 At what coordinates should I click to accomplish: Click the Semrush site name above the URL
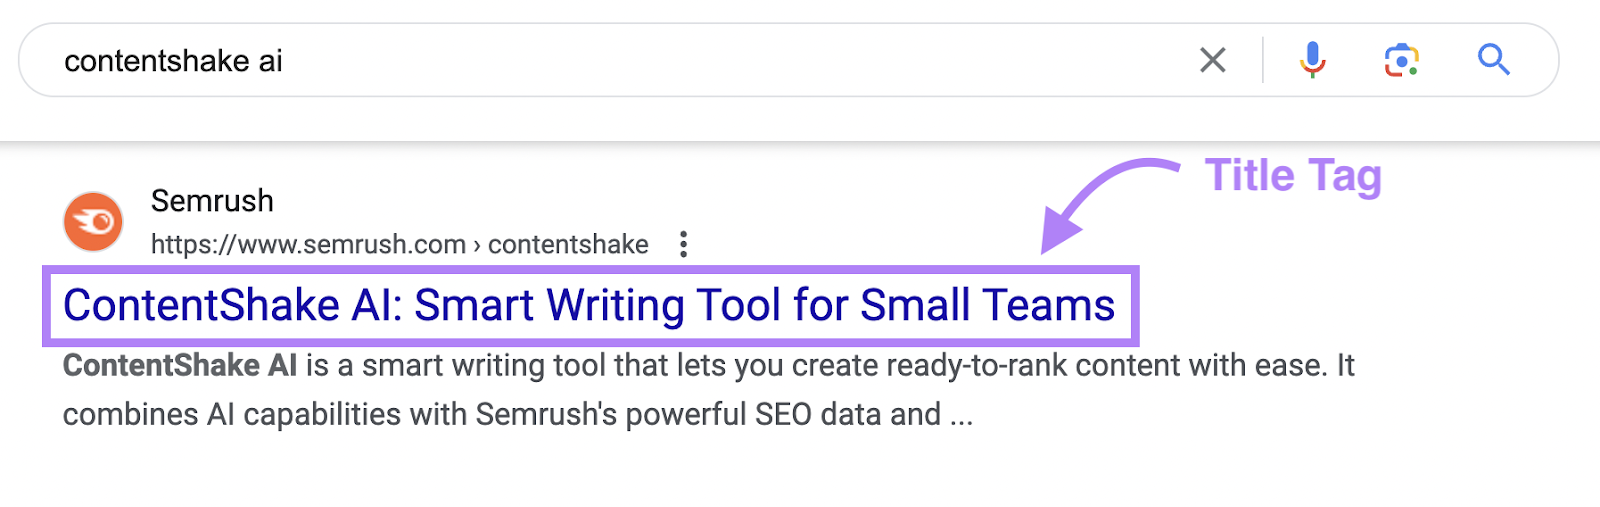[x=212, y=201]
